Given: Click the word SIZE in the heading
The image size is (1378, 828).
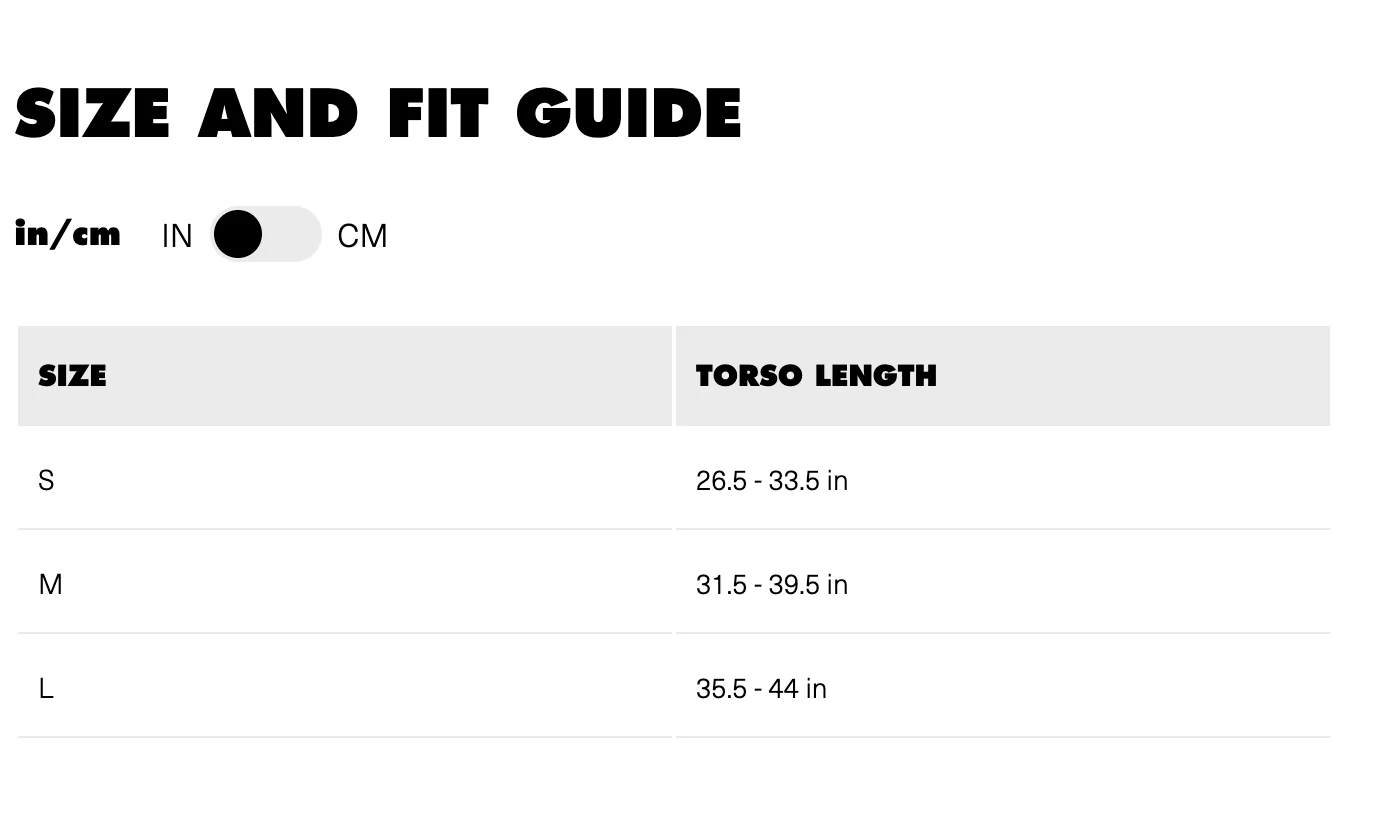Looking at the screenshot, I should coord(93,113).
